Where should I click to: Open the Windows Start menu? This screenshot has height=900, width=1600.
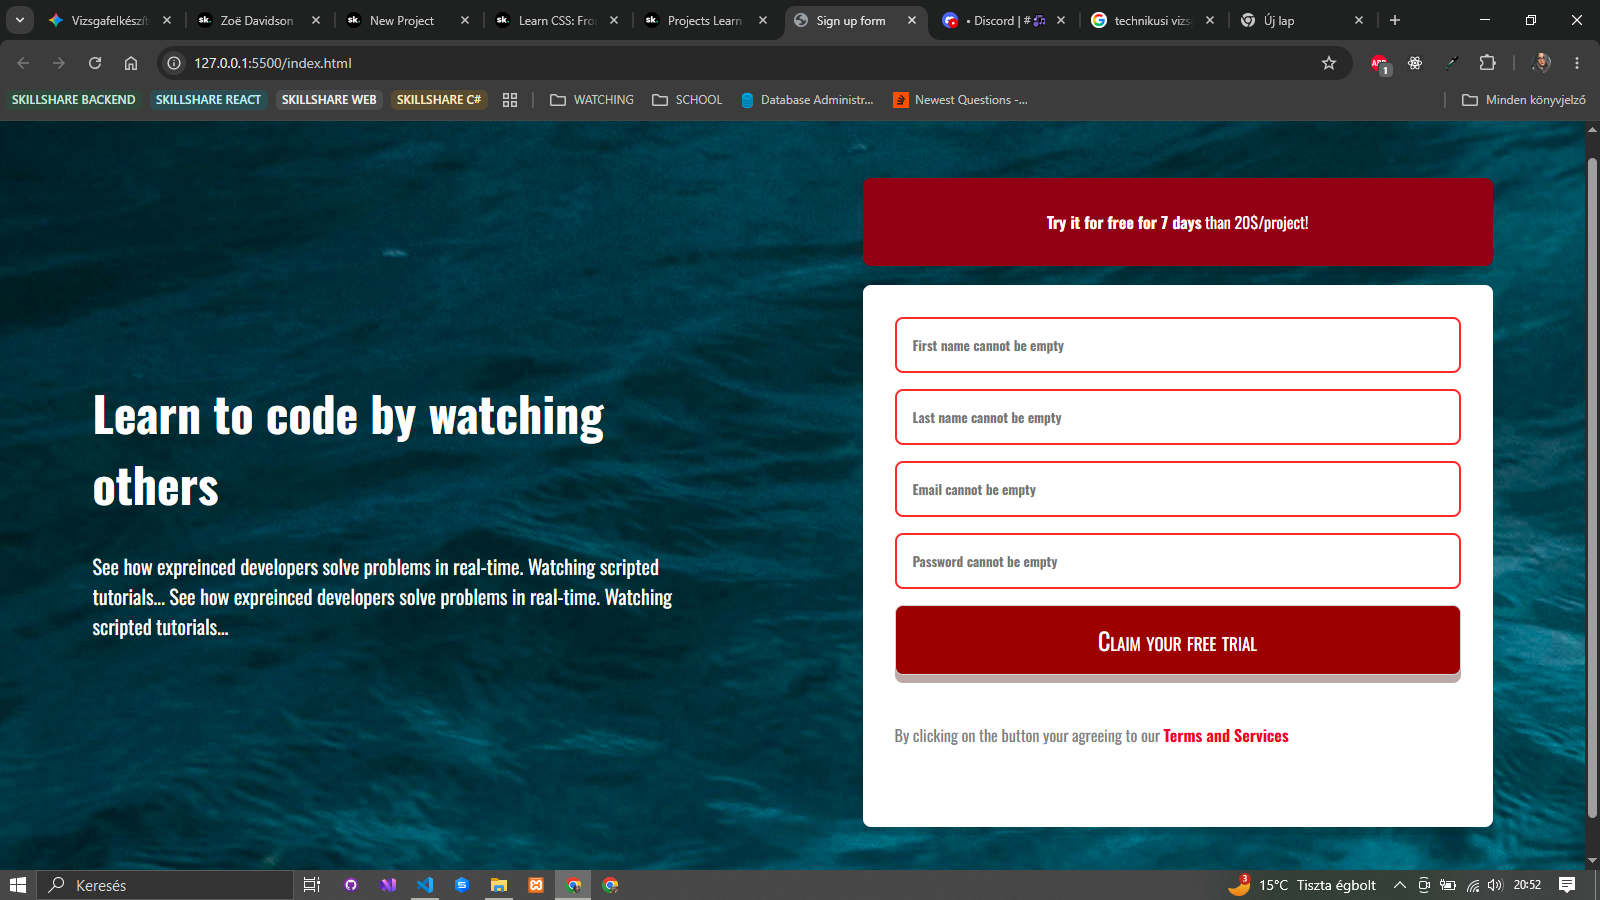pyautogui.click(x=18, y=885)
